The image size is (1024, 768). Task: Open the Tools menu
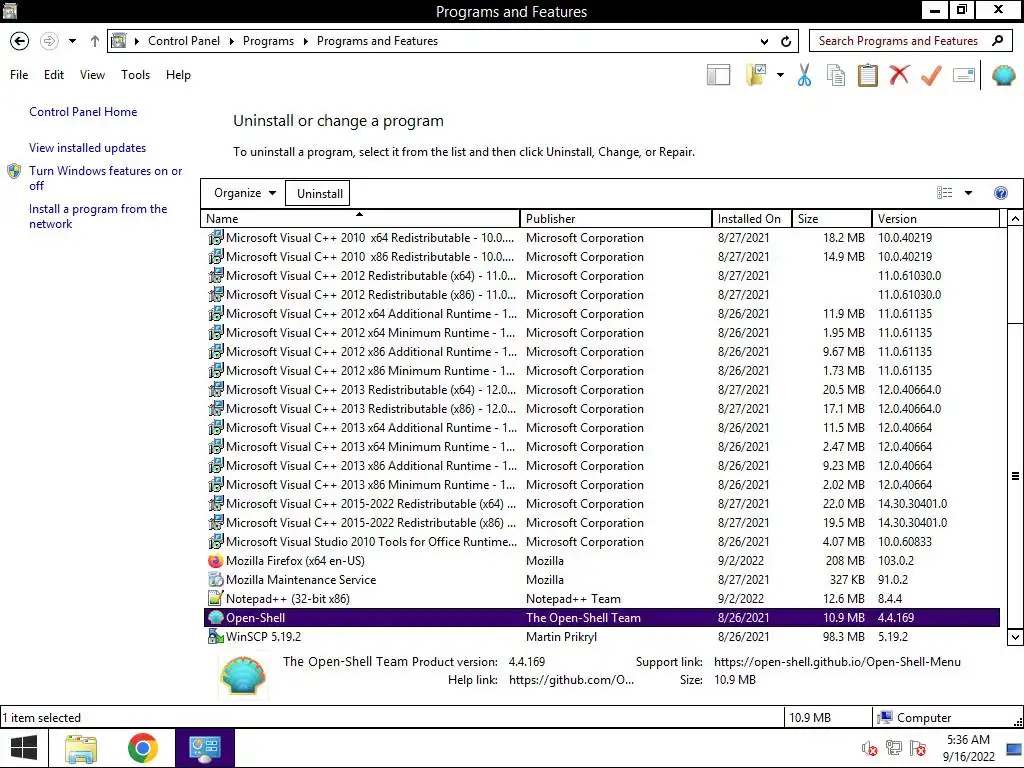click(135, 74)
